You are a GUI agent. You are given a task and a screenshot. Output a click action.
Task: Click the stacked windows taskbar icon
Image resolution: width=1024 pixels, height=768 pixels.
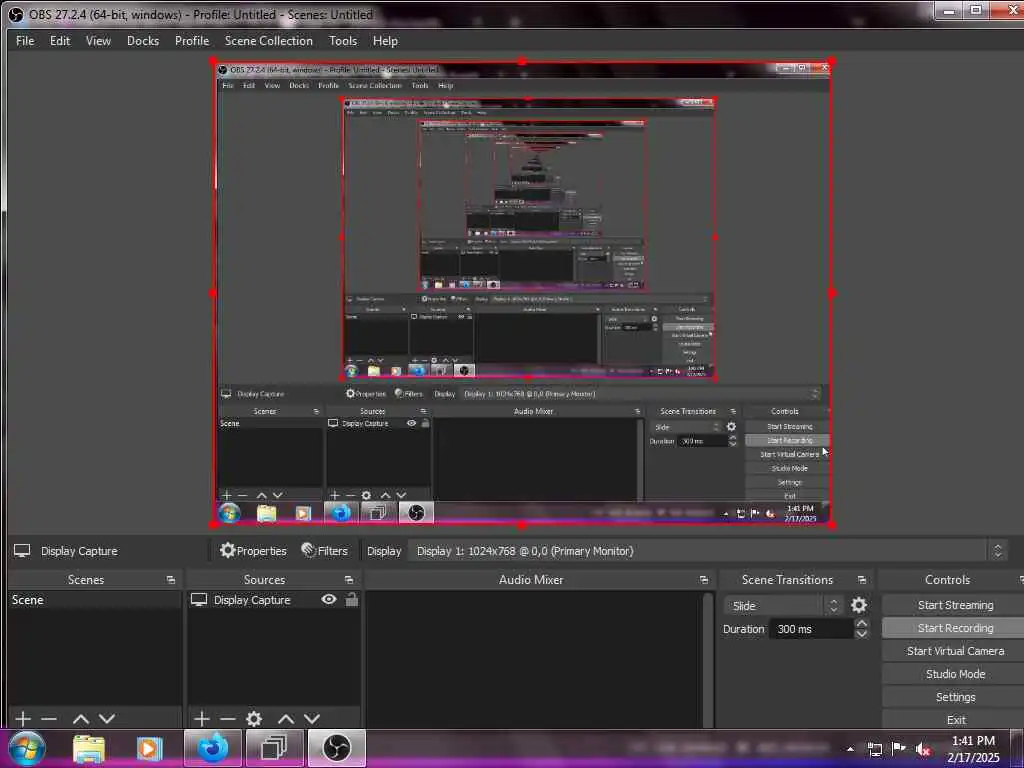point(274,748)
